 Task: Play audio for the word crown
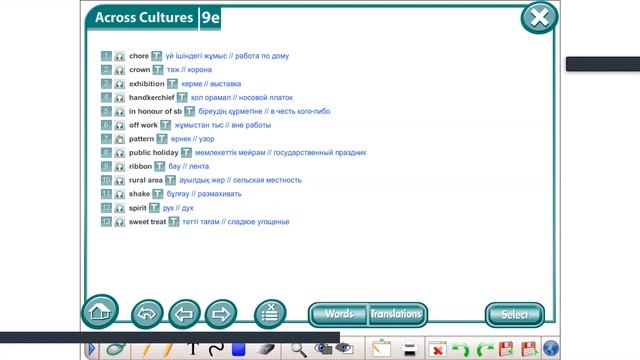tap(119, 70)
